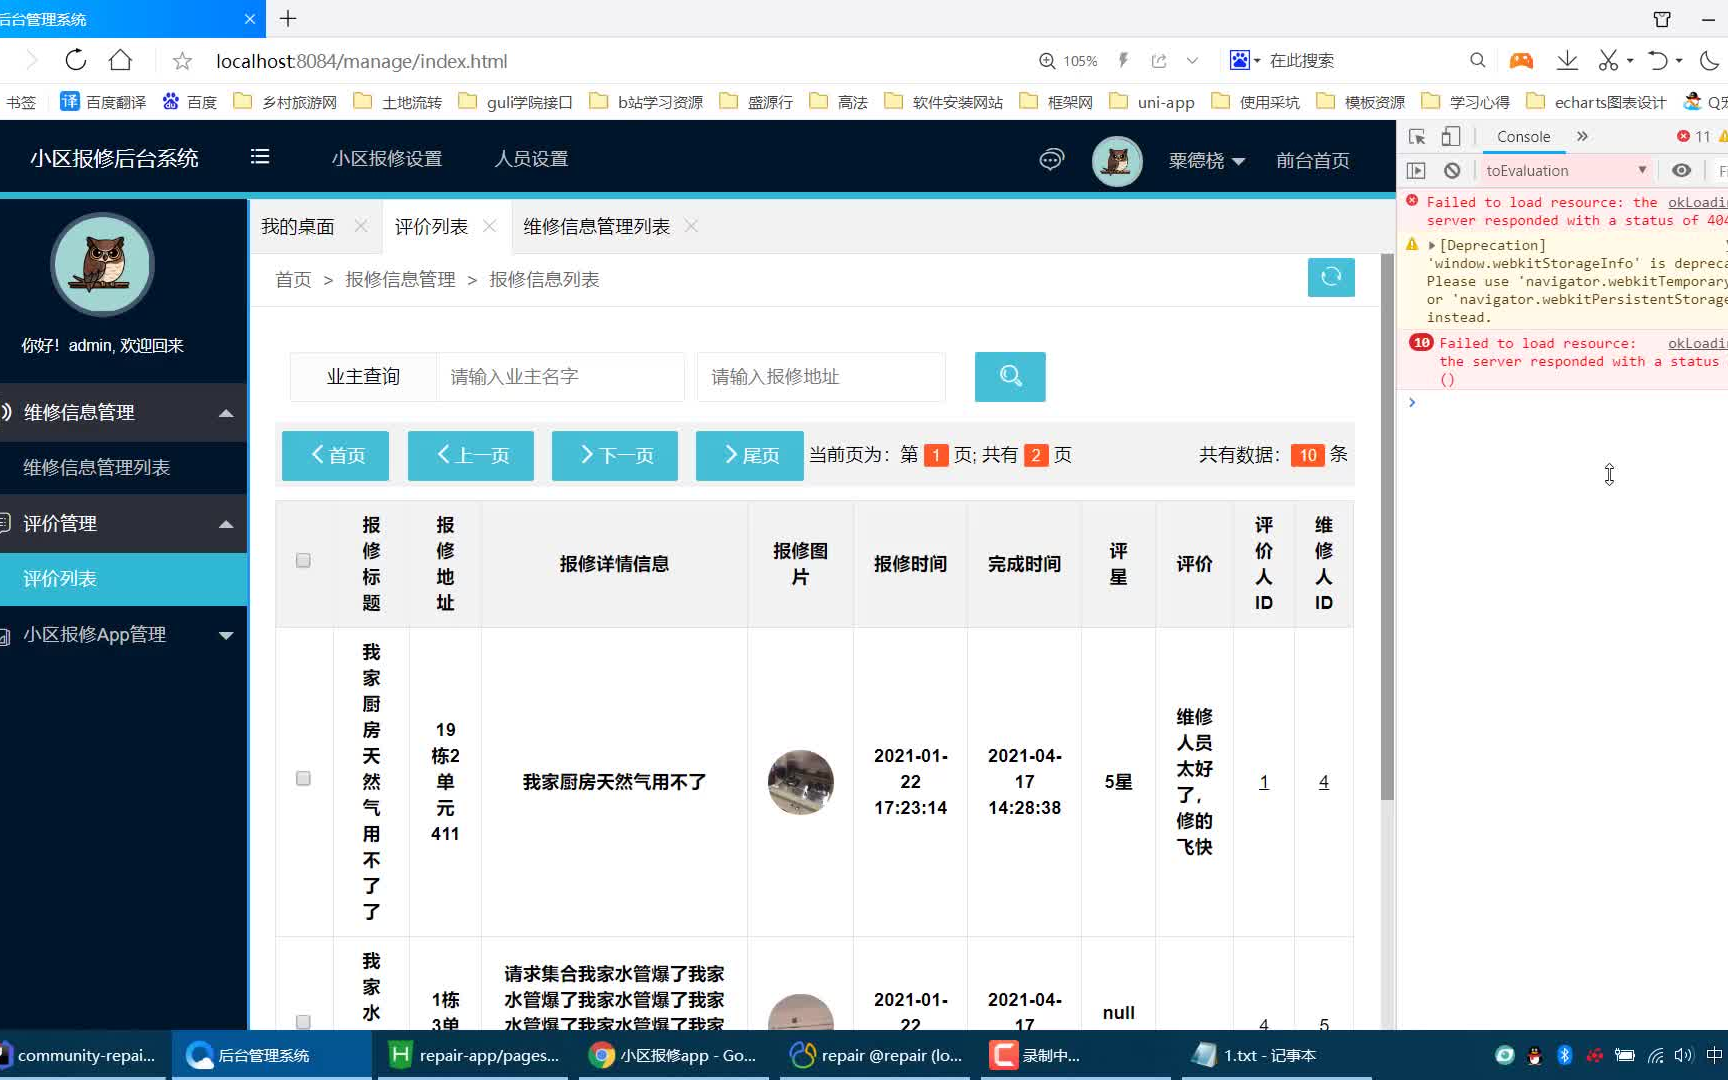Show DevTools console sidebar icon
The height and width of the screenshot is (1080, 1728).
tap(1416, 171)
